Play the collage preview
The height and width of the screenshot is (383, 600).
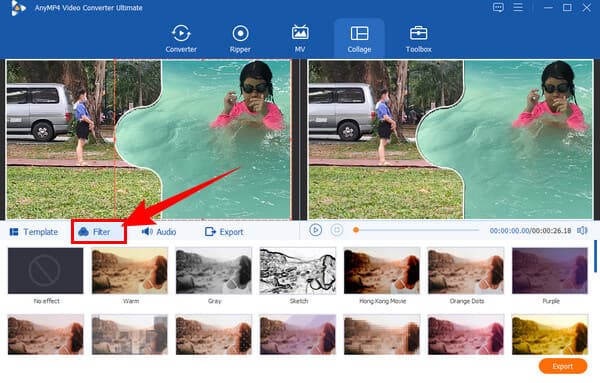pyautogui.click(x=315, y=230)
